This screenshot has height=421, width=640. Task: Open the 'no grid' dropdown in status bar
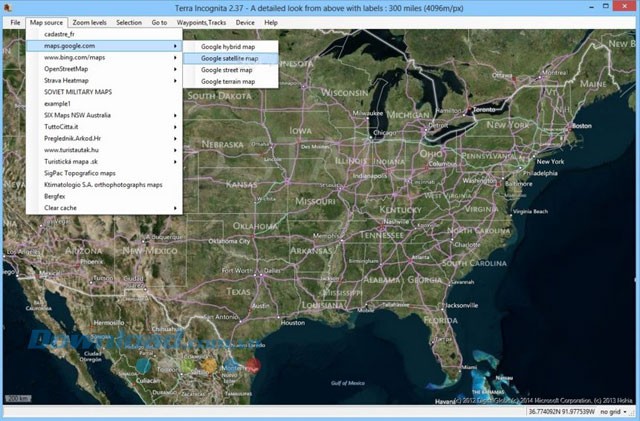pyautogui.click(x=614, y=413)
